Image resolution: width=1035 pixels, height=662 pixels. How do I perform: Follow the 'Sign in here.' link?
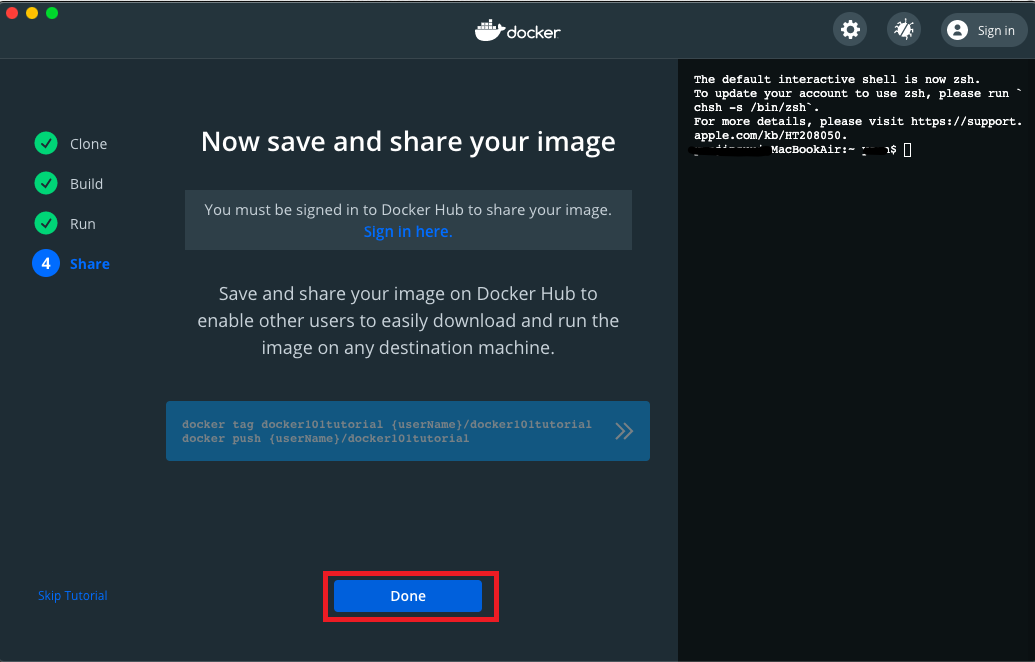[x=408, y=232]
